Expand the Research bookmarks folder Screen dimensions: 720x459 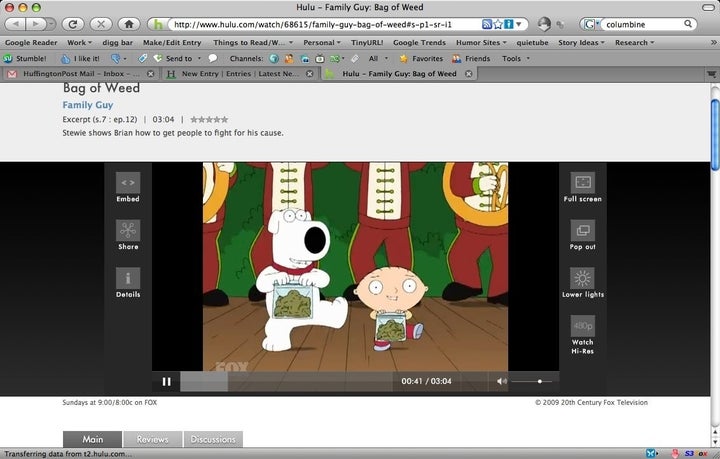pyautogui.click(x=634, y=43)
